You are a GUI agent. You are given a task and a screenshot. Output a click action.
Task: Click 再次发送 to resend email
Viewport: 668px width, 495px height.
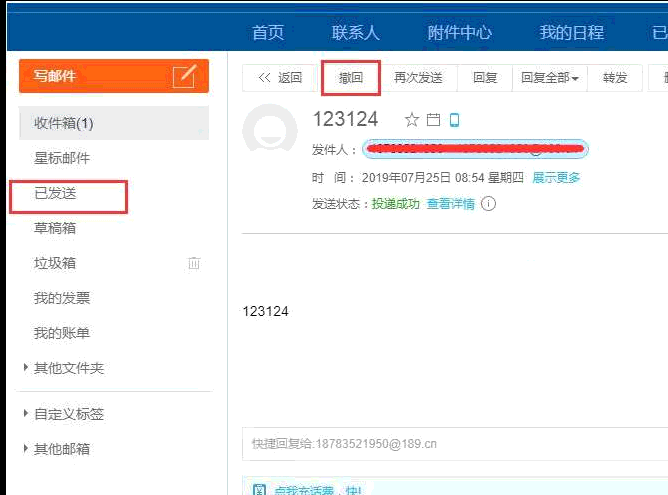(x=418, y=78)
